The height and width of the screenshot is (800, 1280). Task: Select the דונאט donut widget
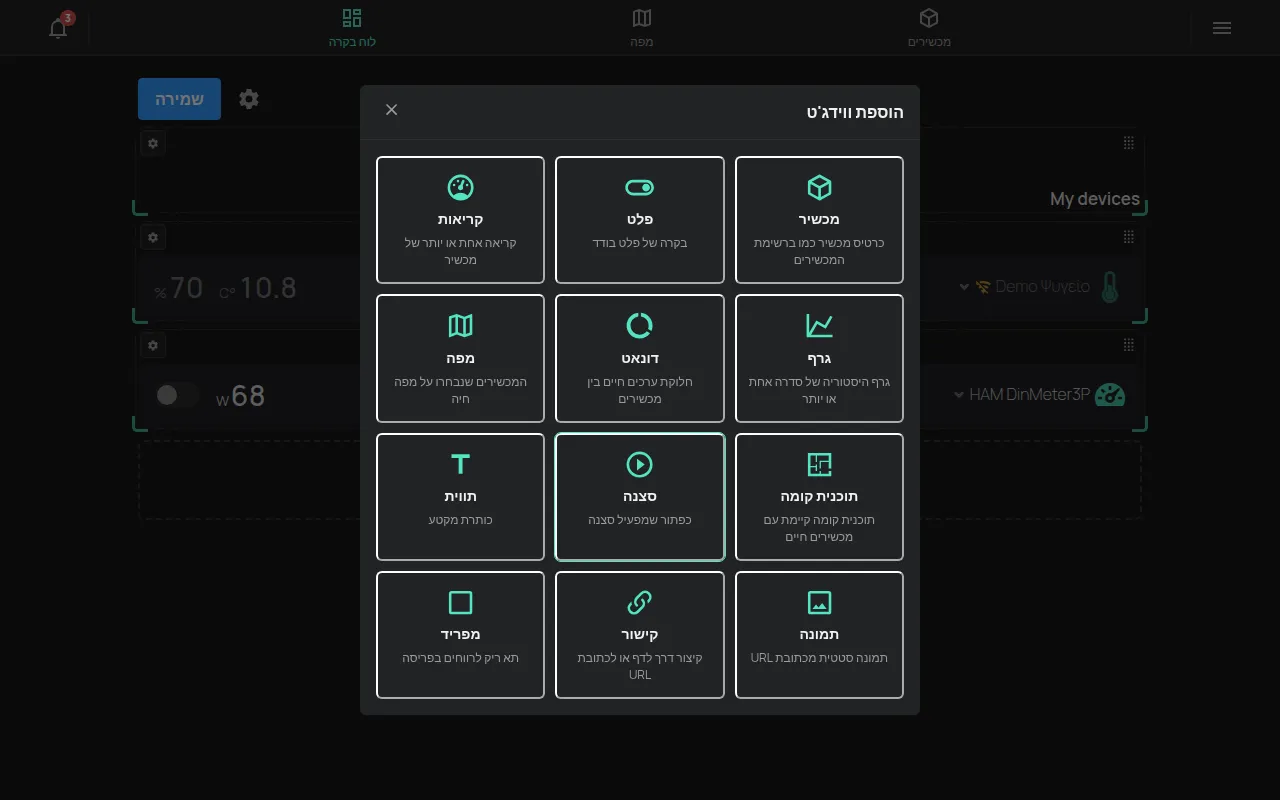[x=640, y=358]
